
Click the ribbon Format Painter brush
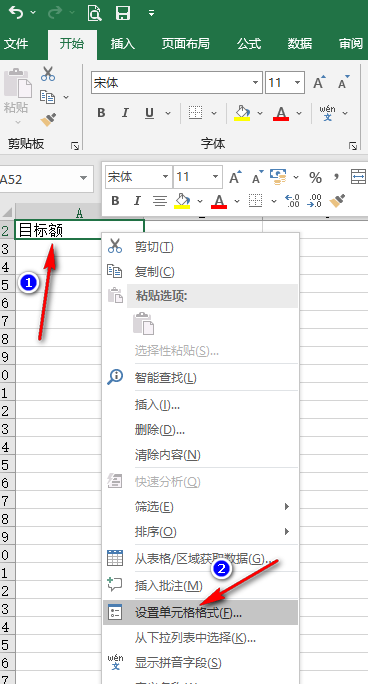tap(48, 120)
